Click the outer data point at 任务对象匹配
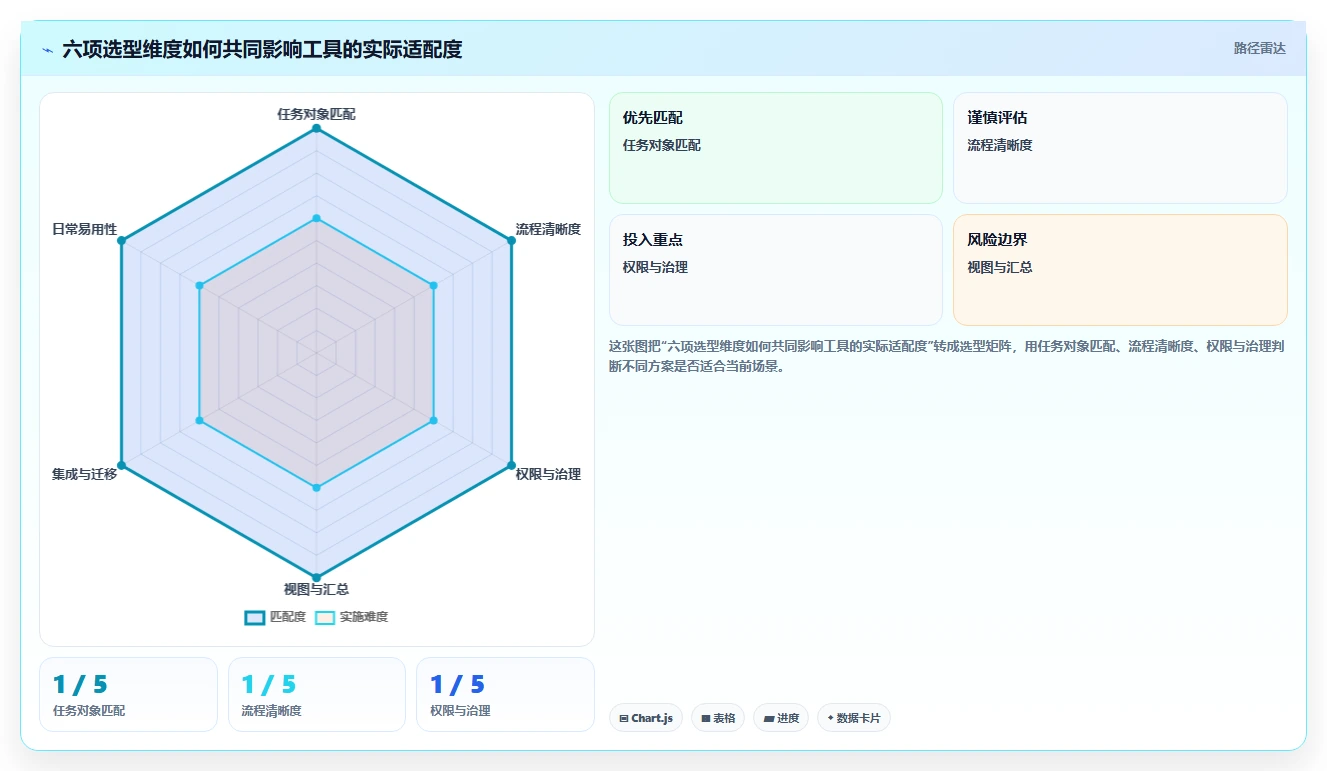The height and width of the screenshot is (771, 1327). tap(316, 128)
